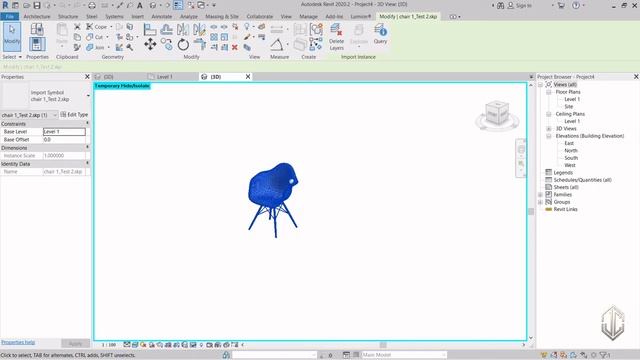640x360 pixels.
Task: Open Select panel dropdown
Action: (x=12, y=57)
